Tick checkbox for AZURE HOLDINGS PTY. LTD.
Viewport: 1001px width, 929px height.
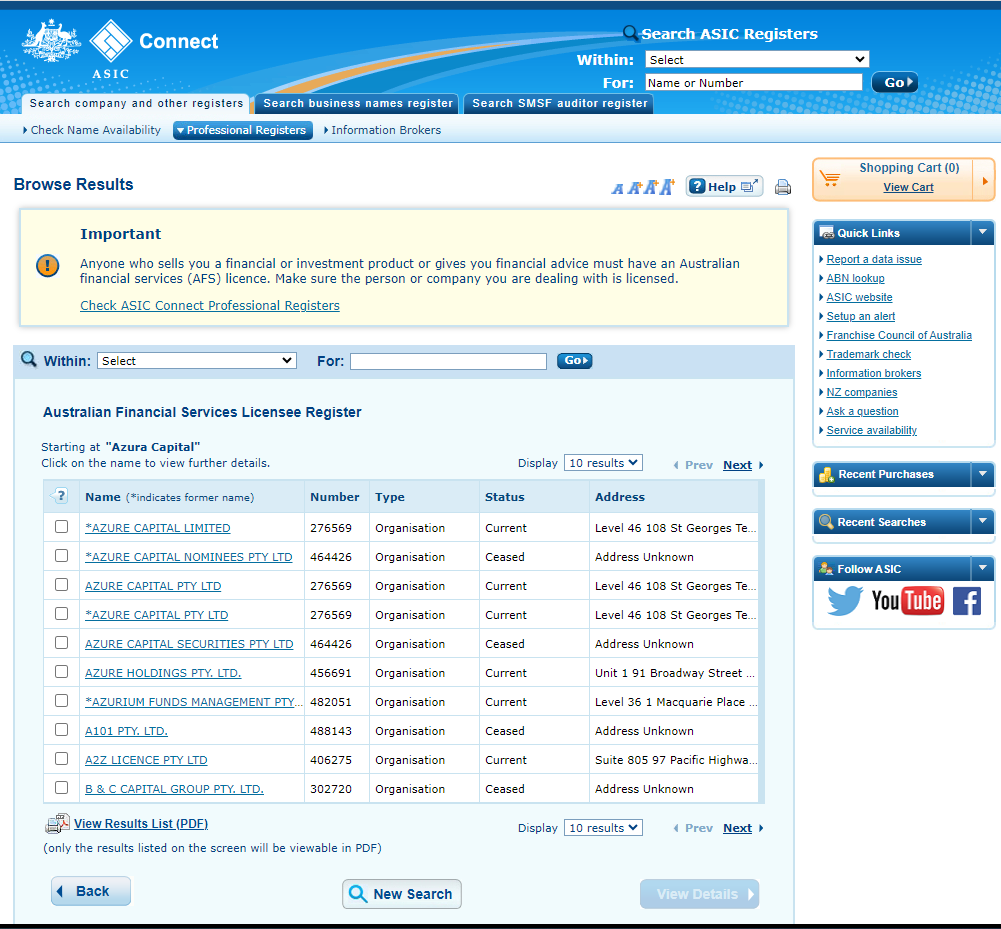point(61,672)
